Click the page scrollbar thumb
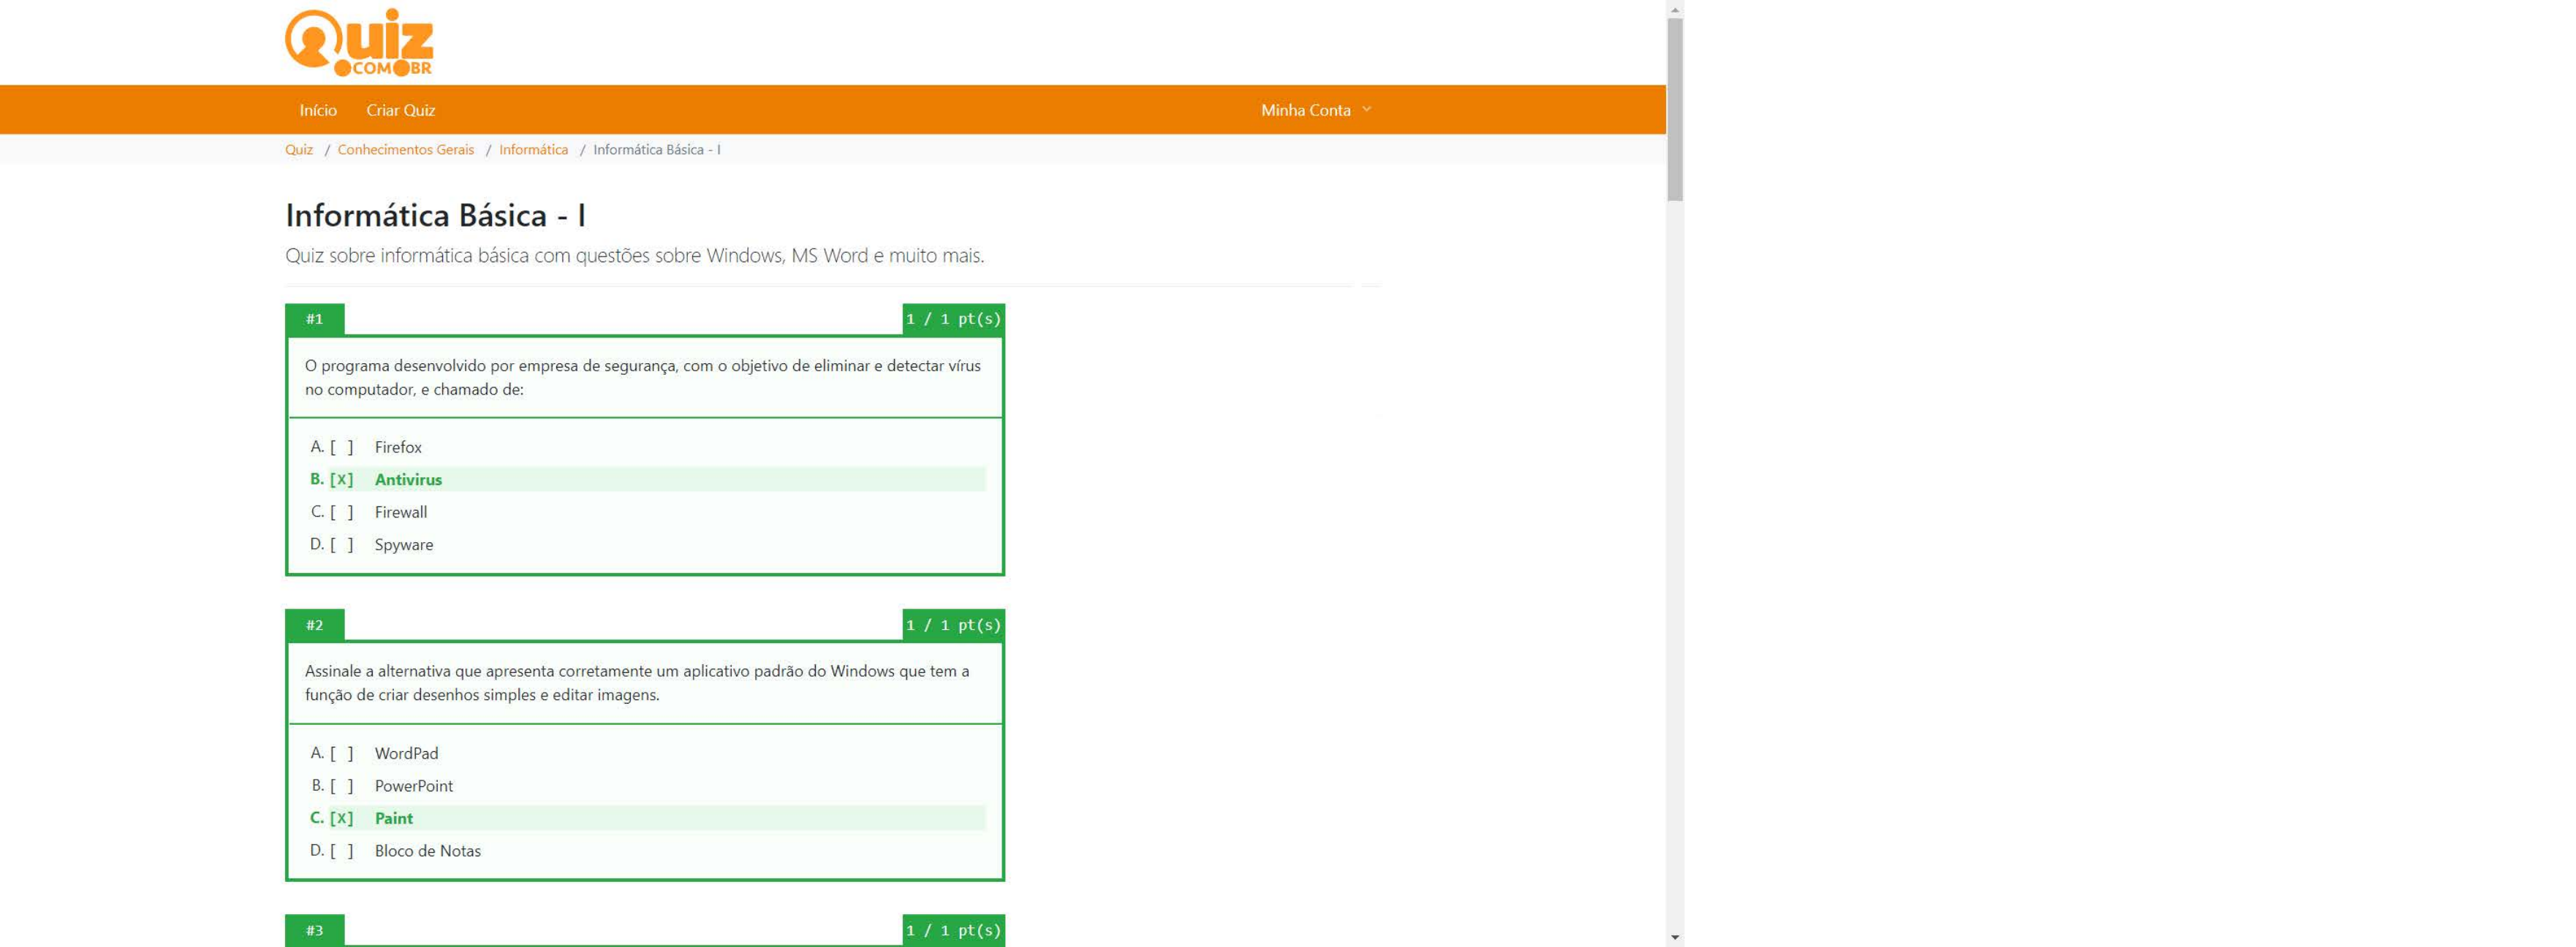Image resolution: width=2576 pixels, height=947 pixels. [x=1675, y=109]
